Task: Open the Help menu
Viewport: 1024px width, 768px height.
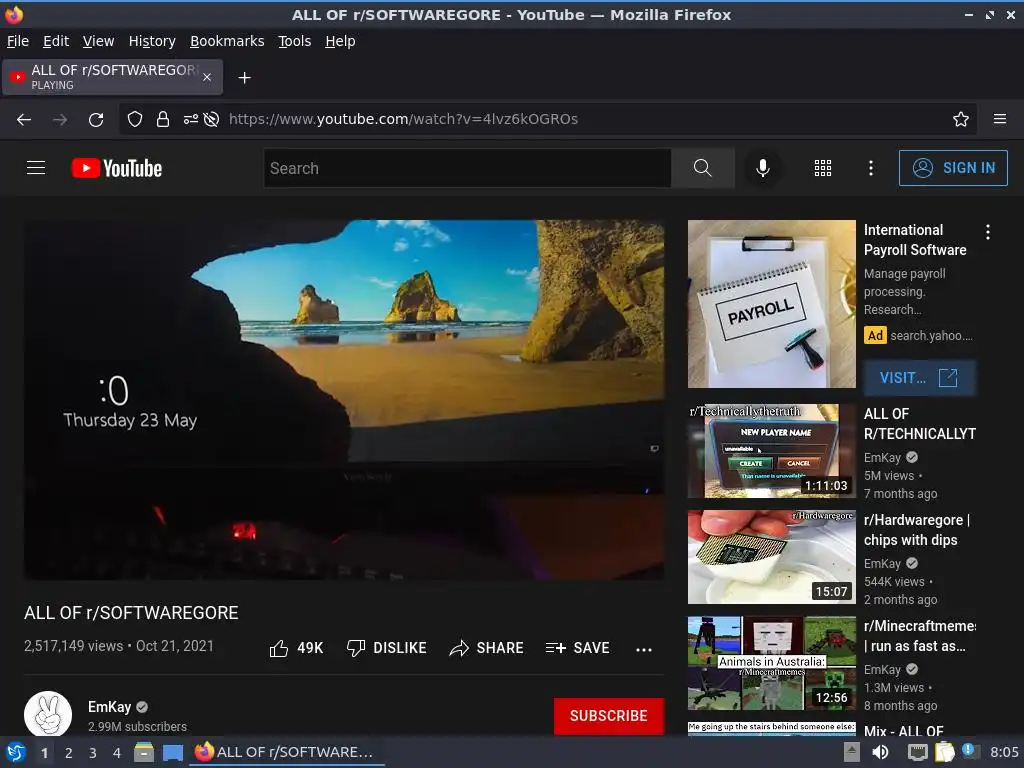Action: [x=340, y=41]
